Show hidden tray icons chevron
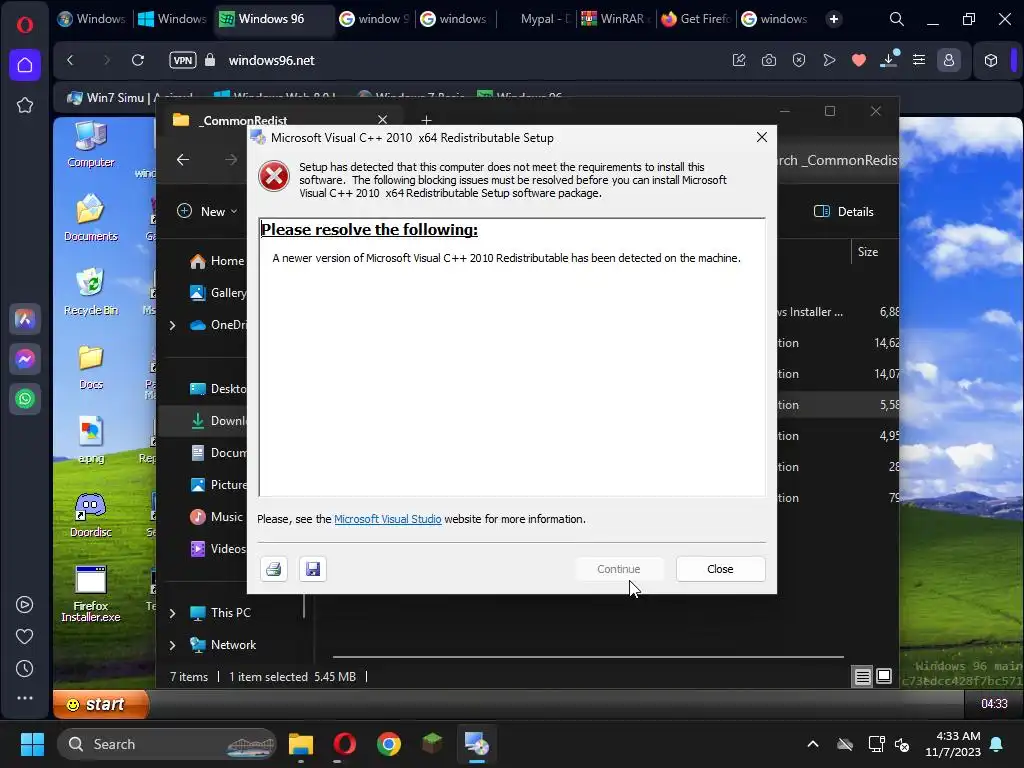The width and height of the screenshot is (1024, 768). tap(813, 744)
